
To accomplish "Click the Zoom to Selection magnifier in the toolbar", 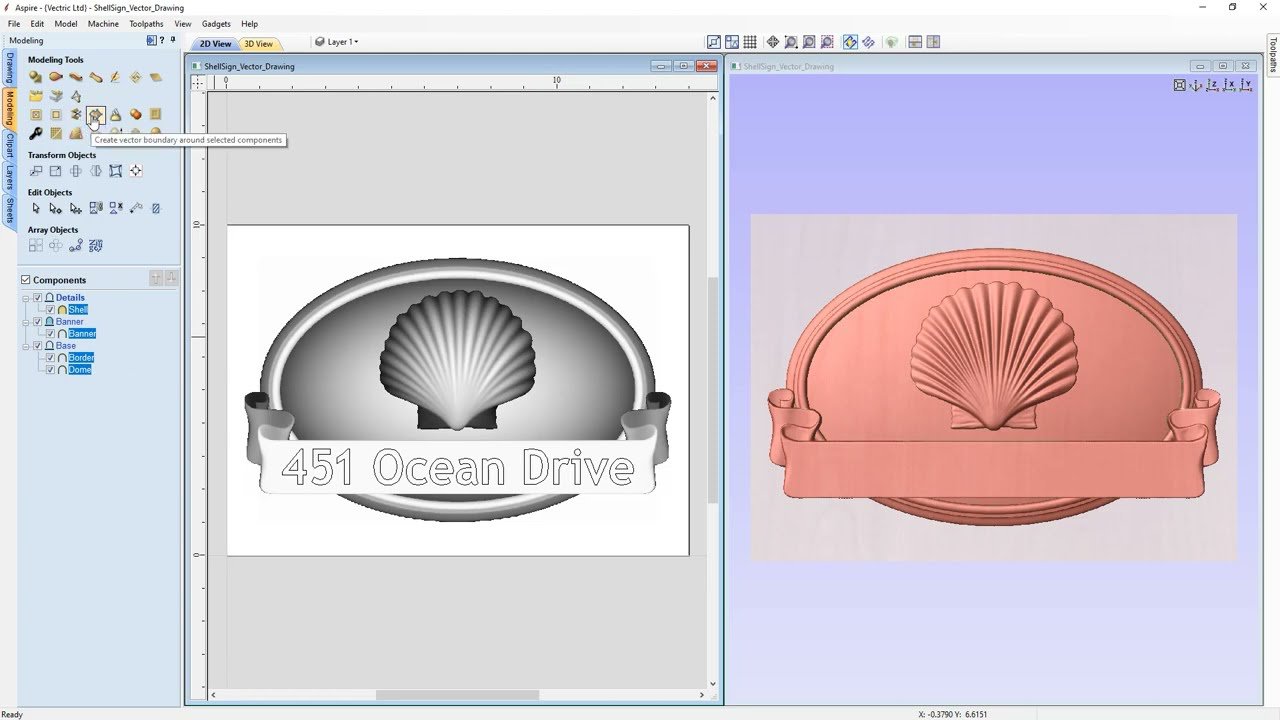I will (826, 42).
